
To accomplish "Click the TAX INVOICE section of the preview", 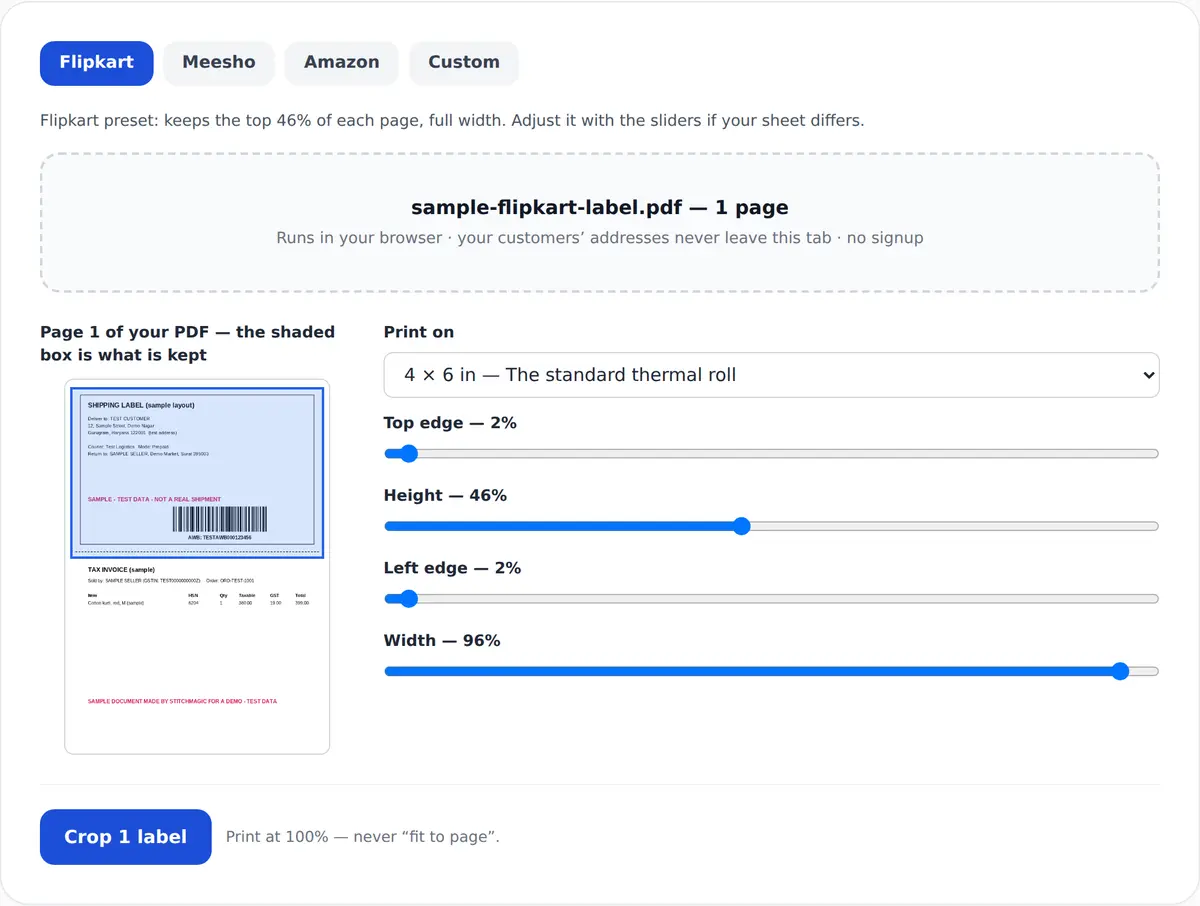I will (198, 587).
